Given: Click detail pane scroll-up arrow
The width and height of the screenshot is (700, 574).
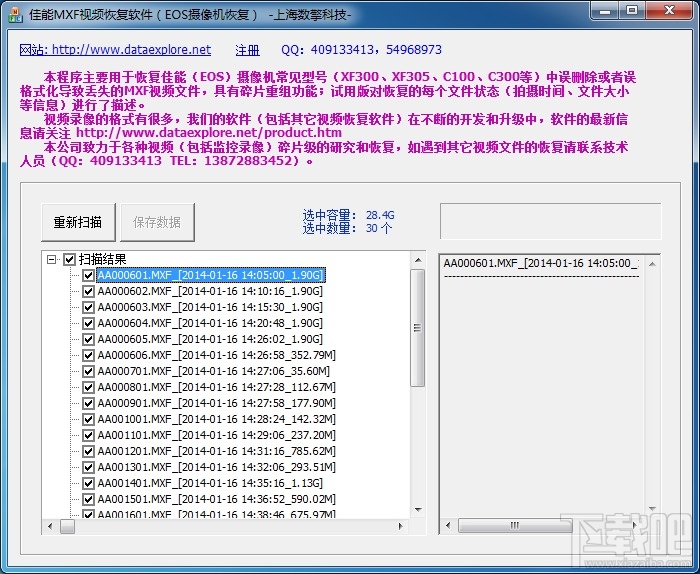Looking at the screenshot, I should pos(652,264).
